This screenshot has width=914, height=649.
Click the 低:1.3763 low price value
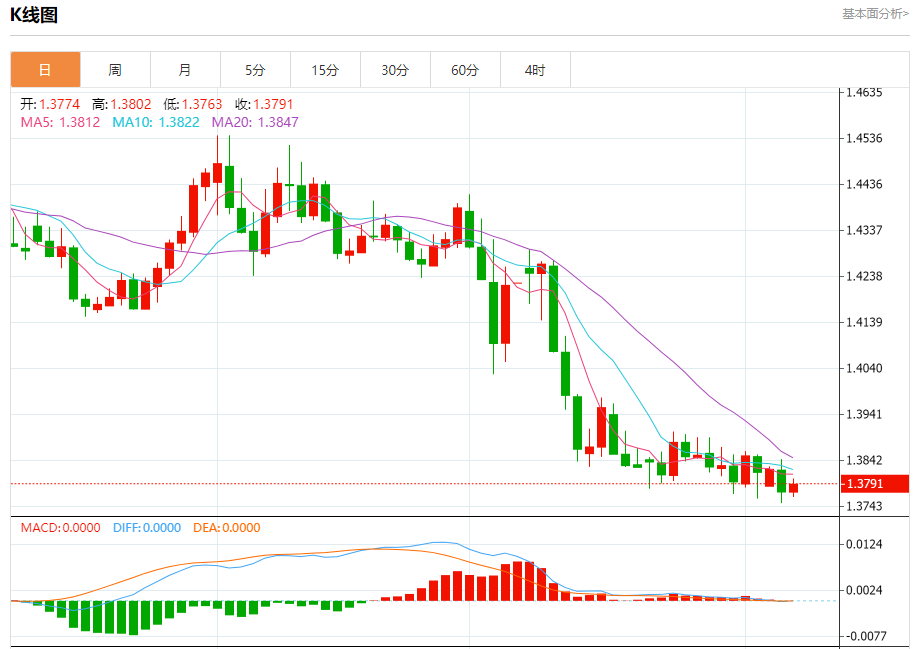(x=193, y=104)
